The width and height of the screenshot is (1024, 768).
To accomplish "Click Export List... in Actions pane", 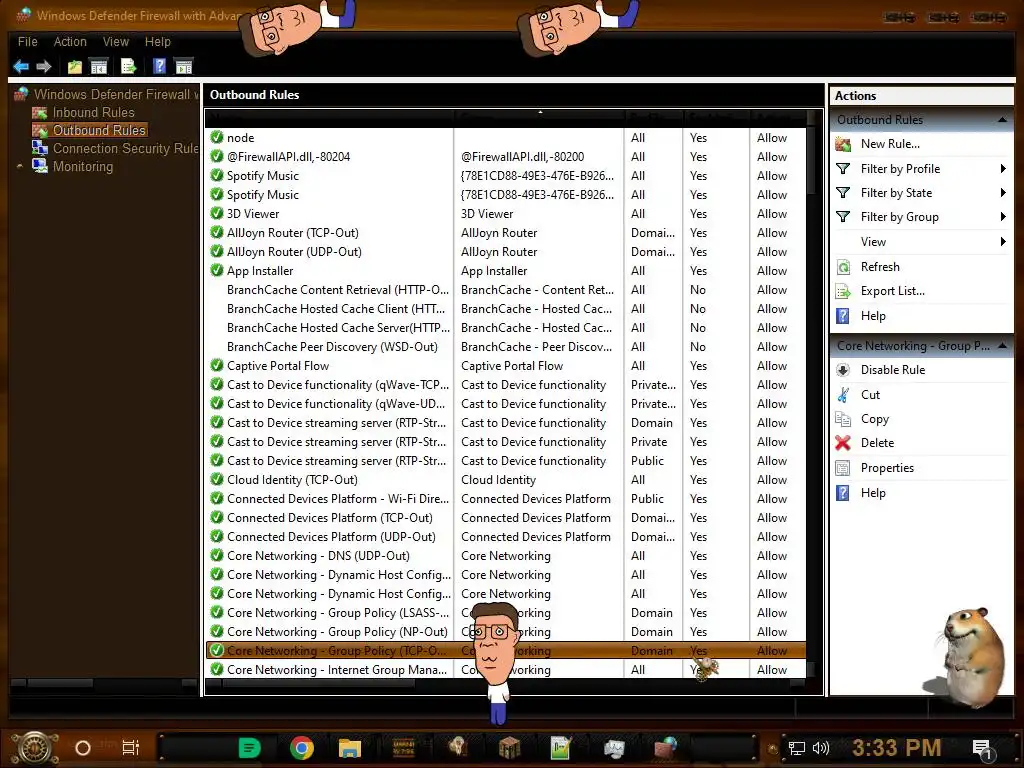I will coord(892,291).
